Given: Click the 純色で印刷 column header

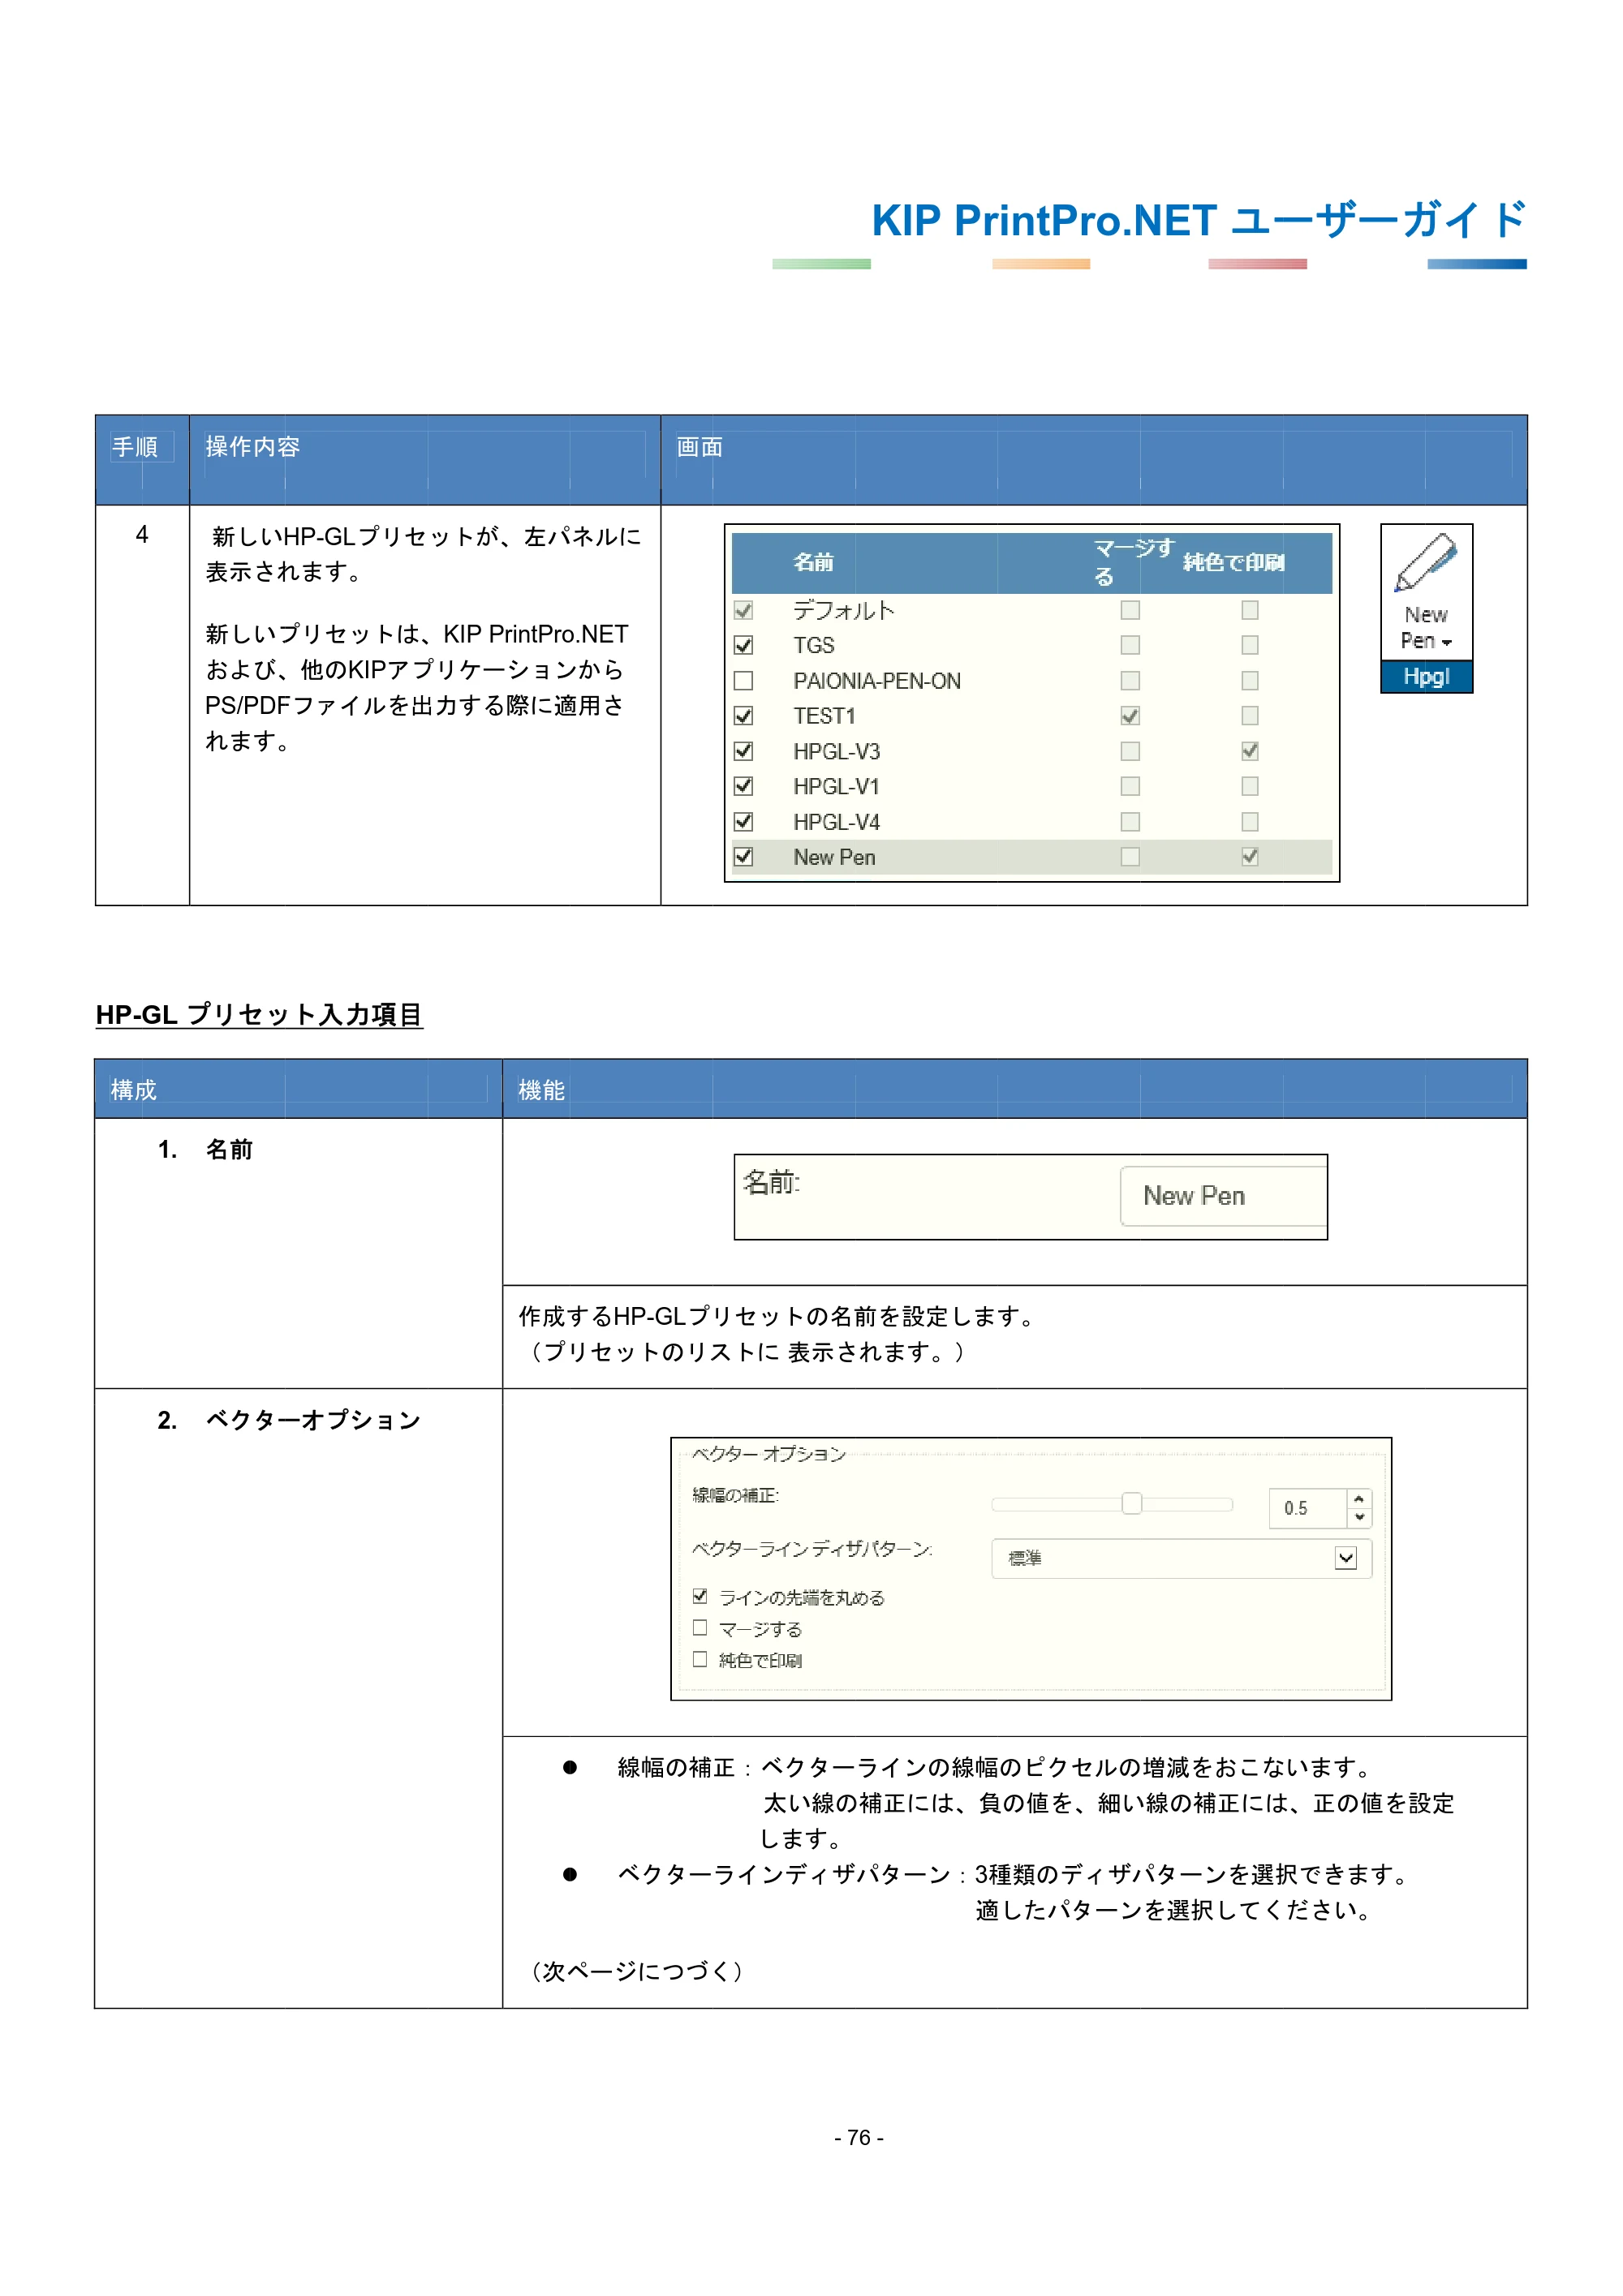Looking at the screenshot, I should pos(1233,562).
